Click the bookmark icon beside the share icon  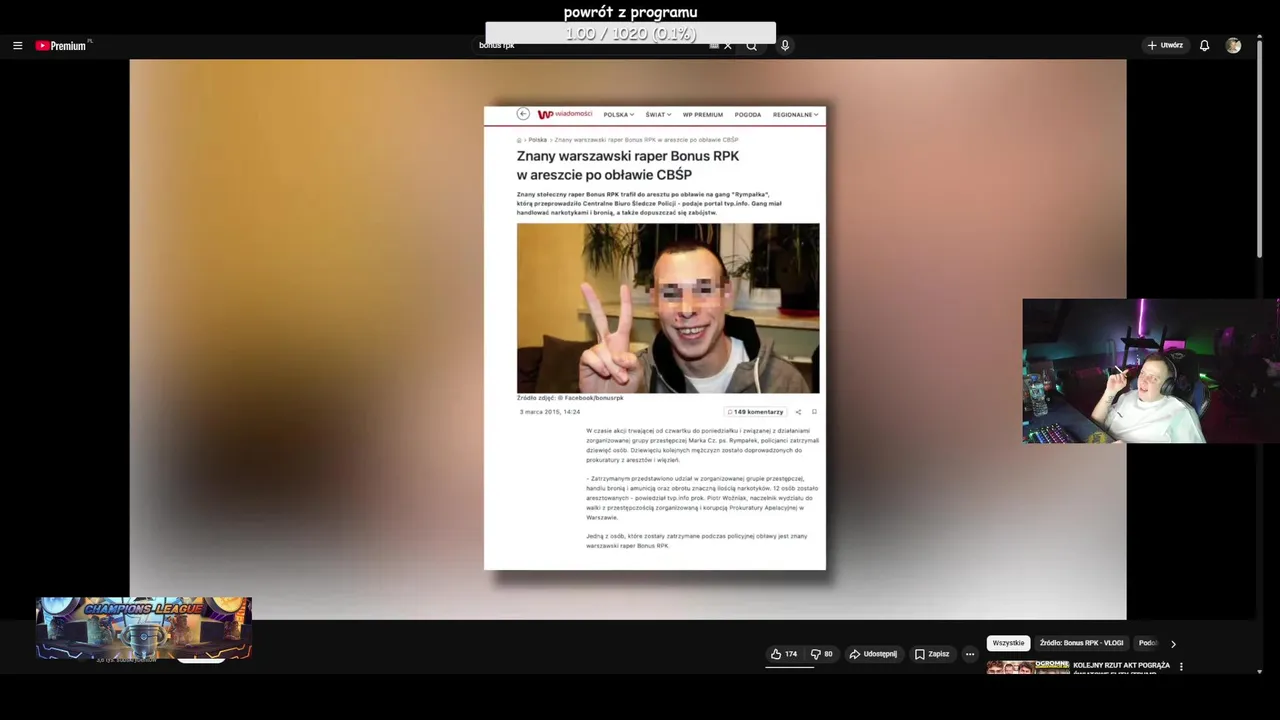pyautogui.click(x=814, y=412)
